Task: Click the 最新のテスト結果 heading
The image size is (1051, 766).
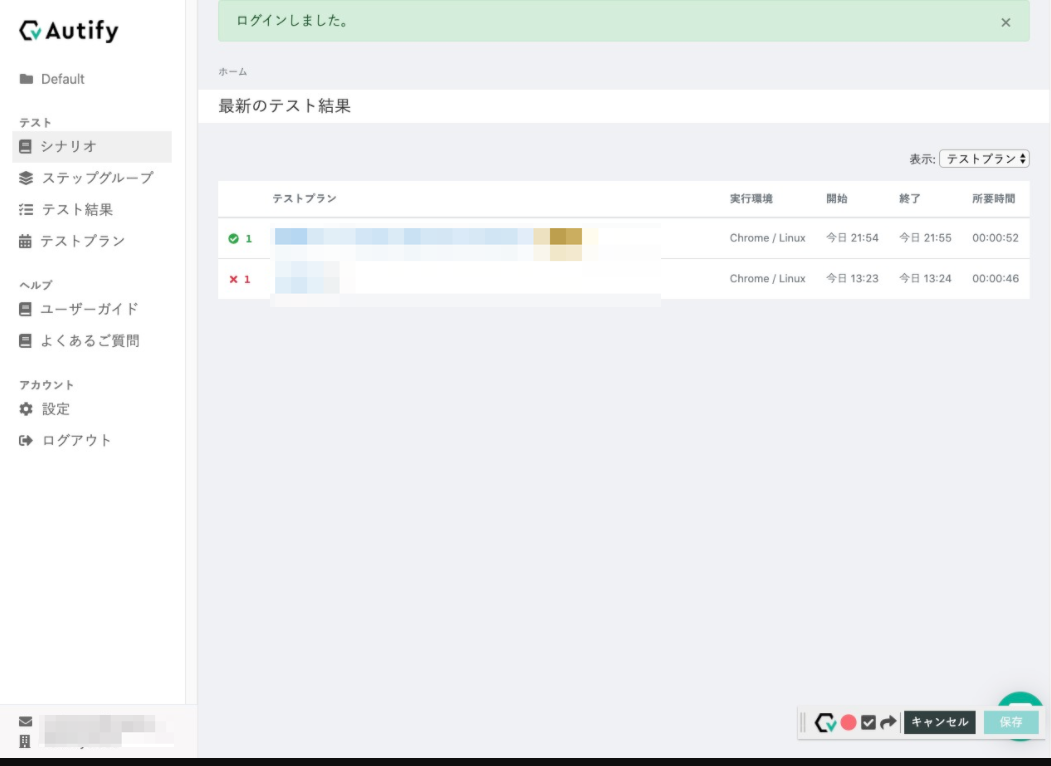Action: click(x=284, y=106)
